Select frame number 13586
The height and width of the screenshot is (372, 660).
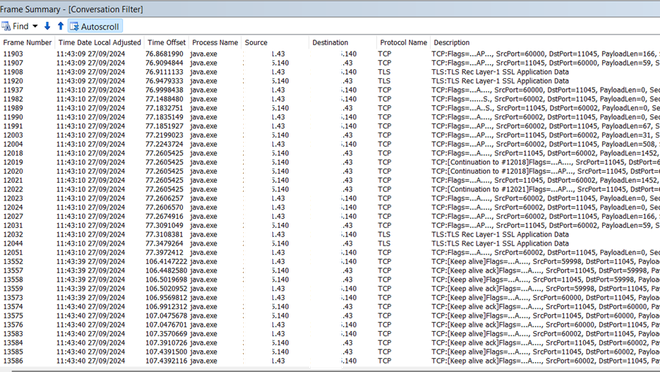coord(13,361)
